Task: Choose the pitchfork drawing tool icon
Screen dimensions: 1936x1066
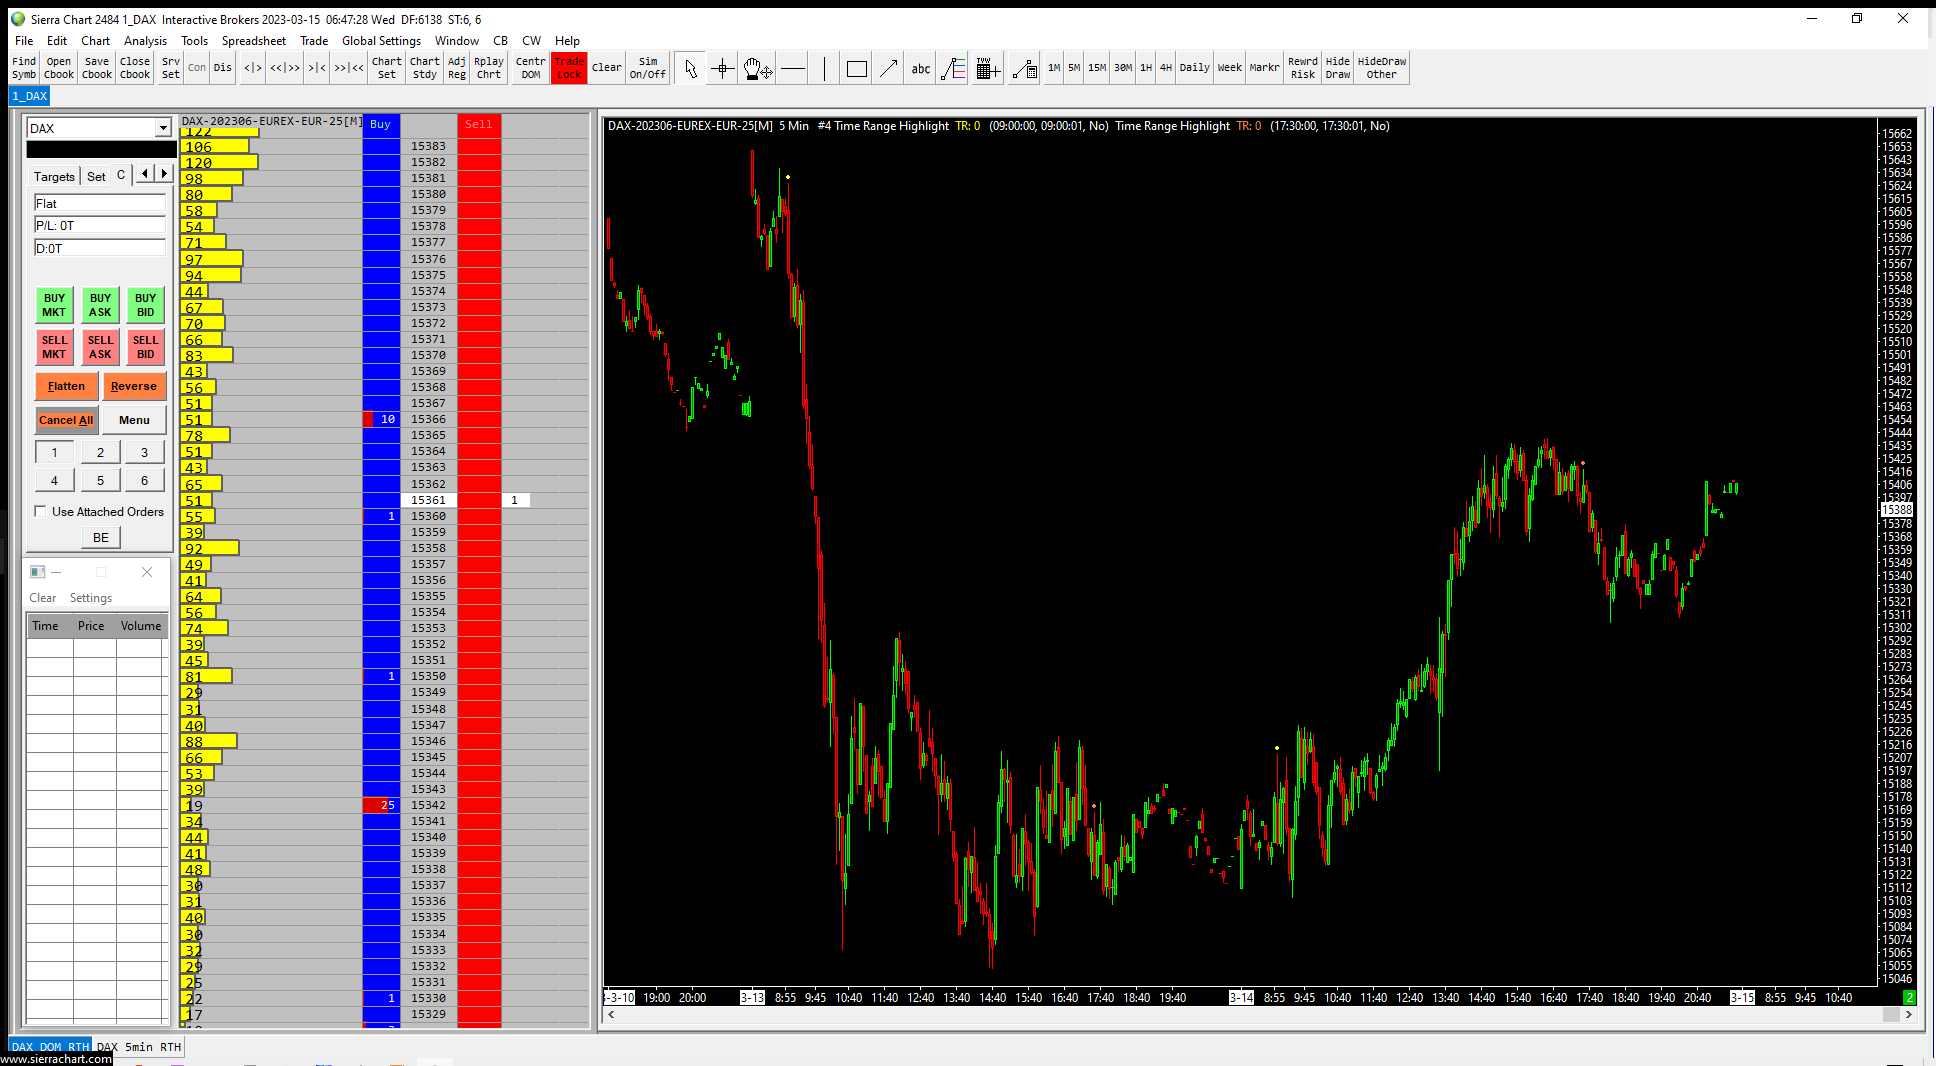Action: click(954, 68)
